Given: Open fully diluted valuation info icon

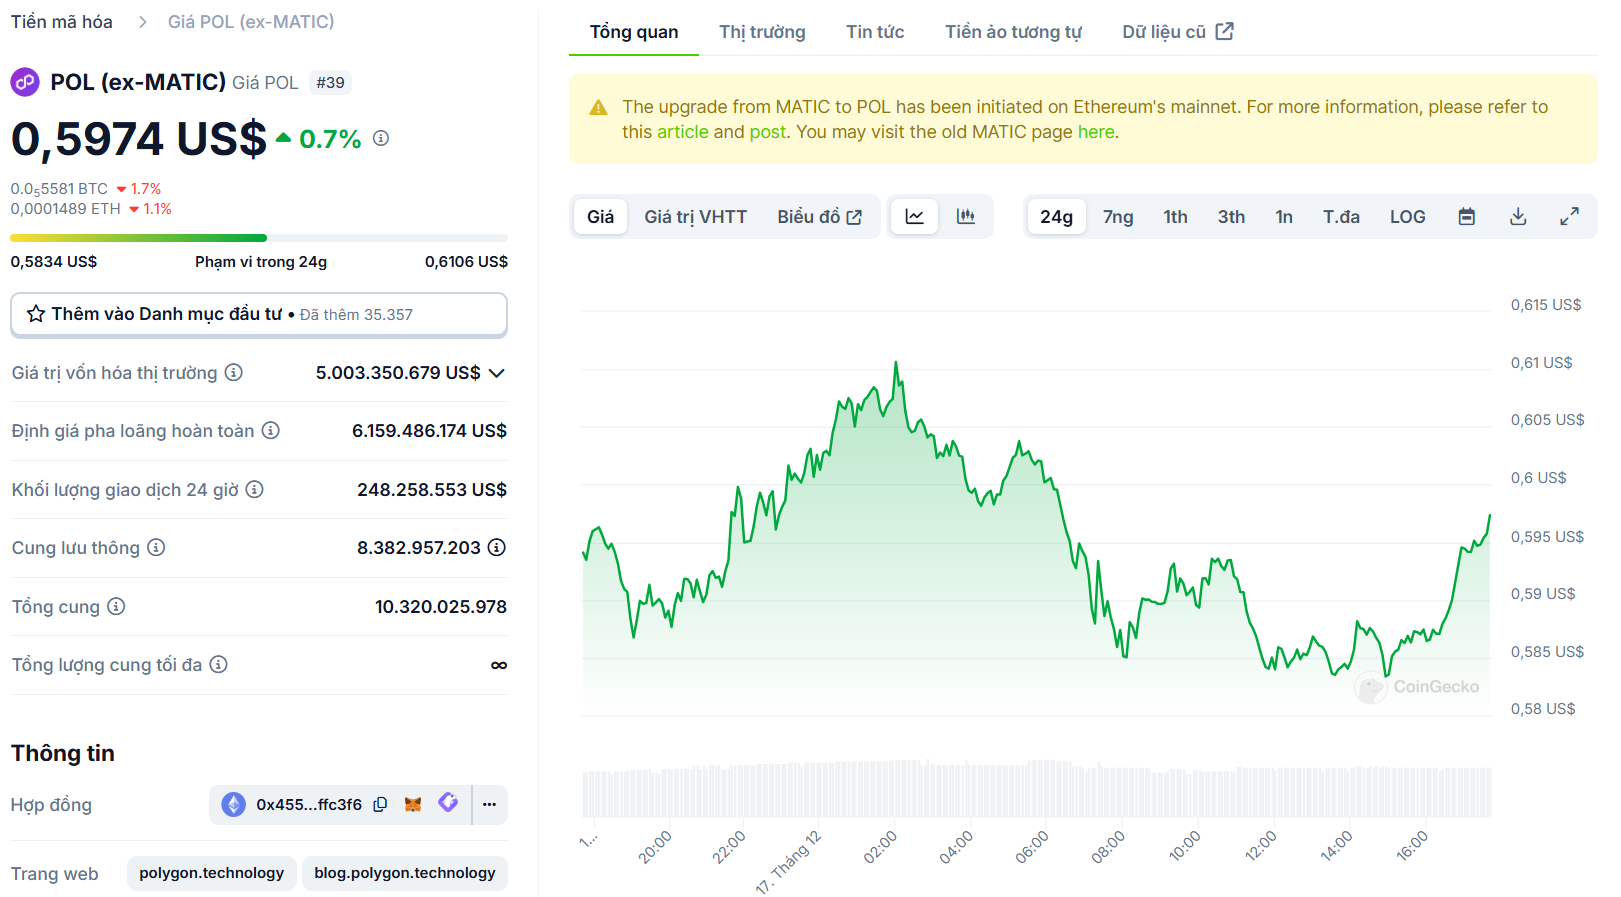Looking at the screenshot, I should tap(271, 430).
